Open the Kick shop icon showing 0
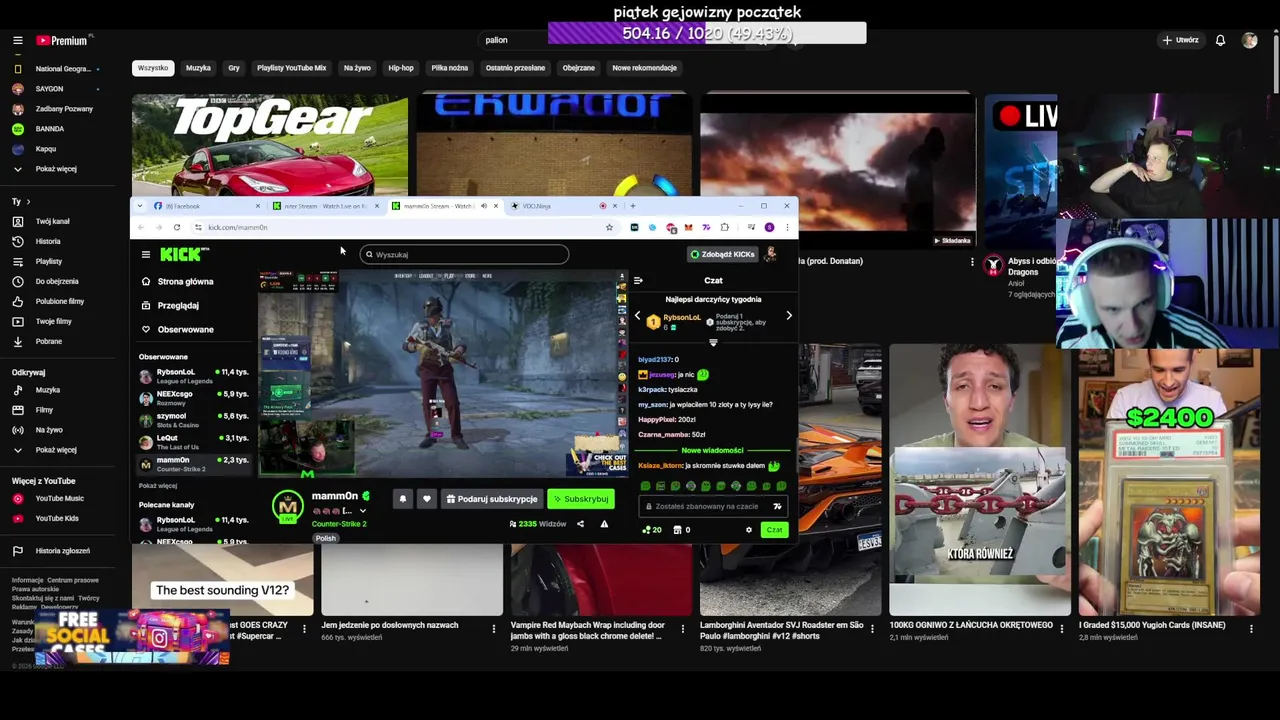1280x720 pixels. (682, 530)
